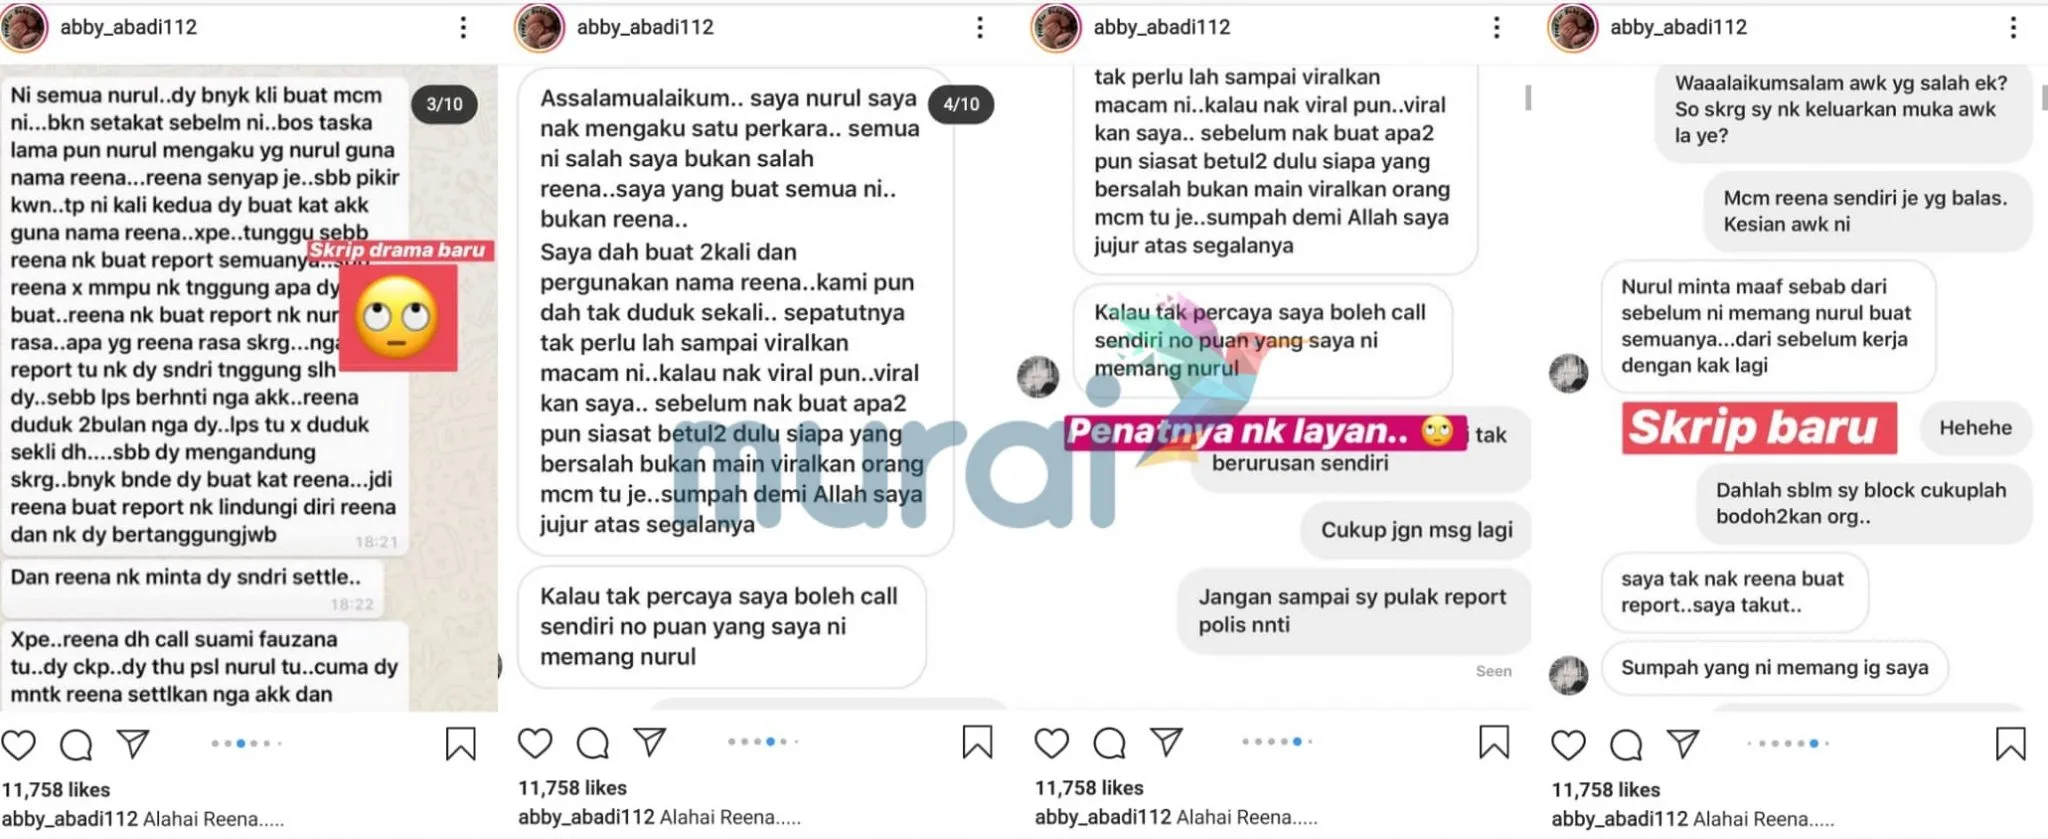Bookmark the third post
2048x839 pixels.
point(1494,742)
